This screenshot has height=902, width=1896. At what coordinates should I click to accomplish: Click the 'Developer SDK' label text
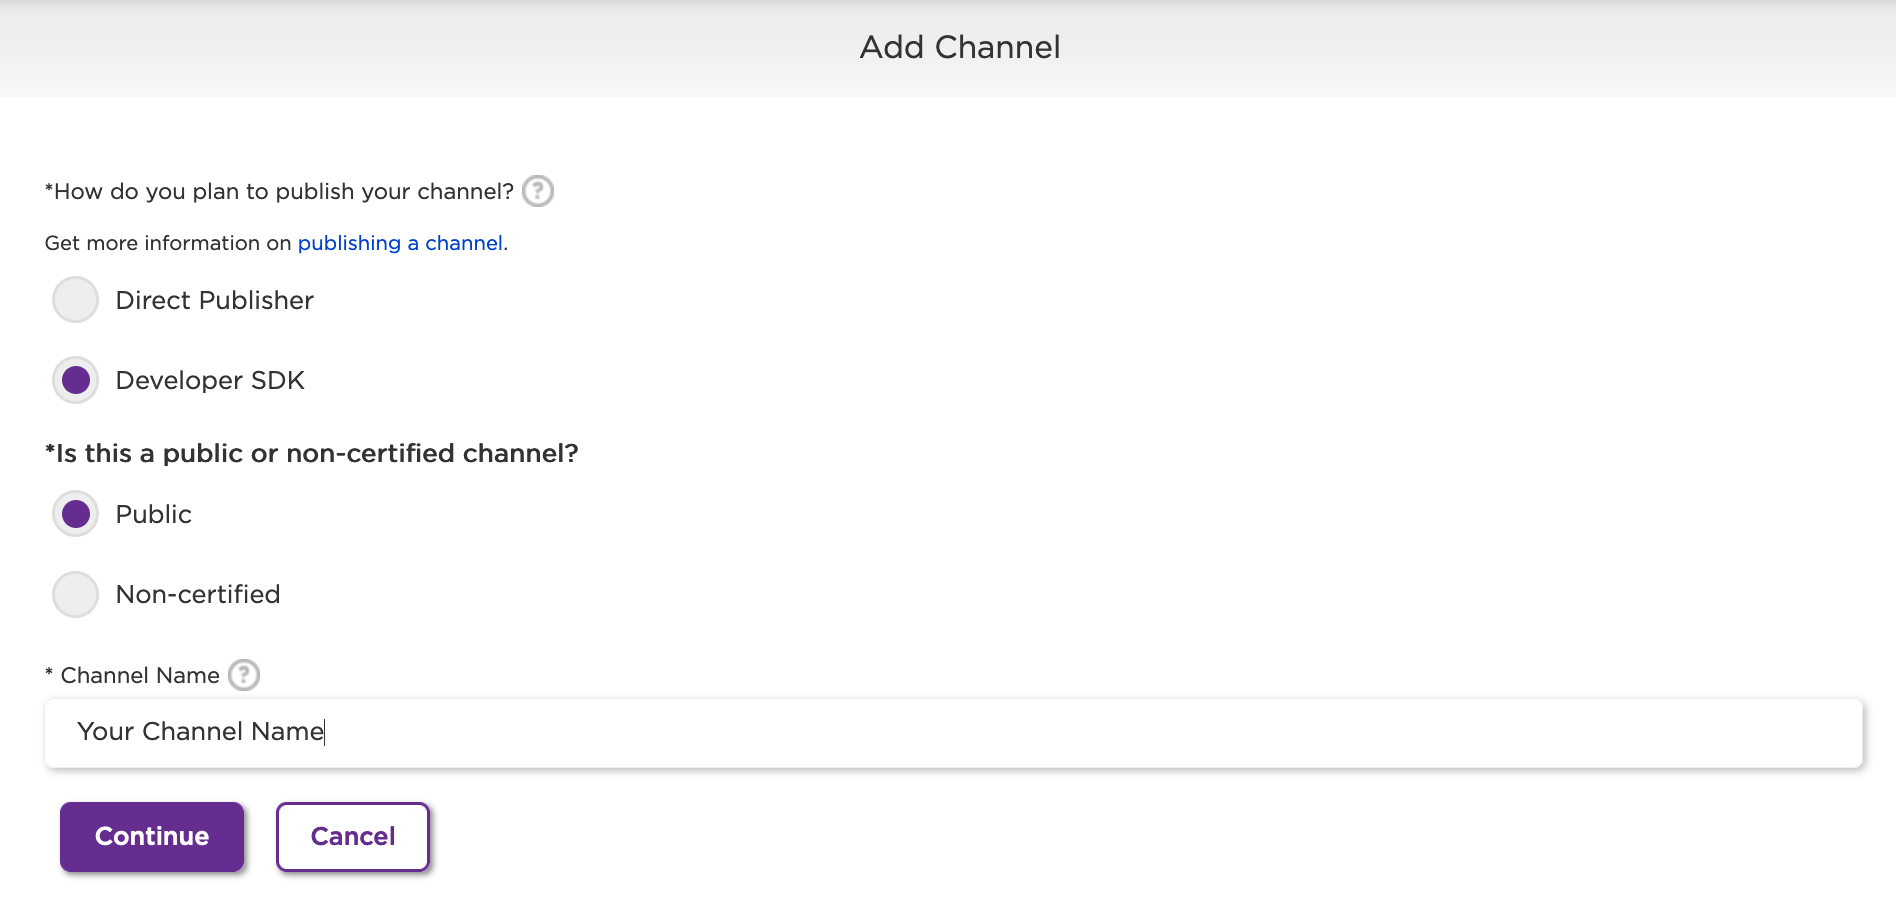(x=210, y=380)
